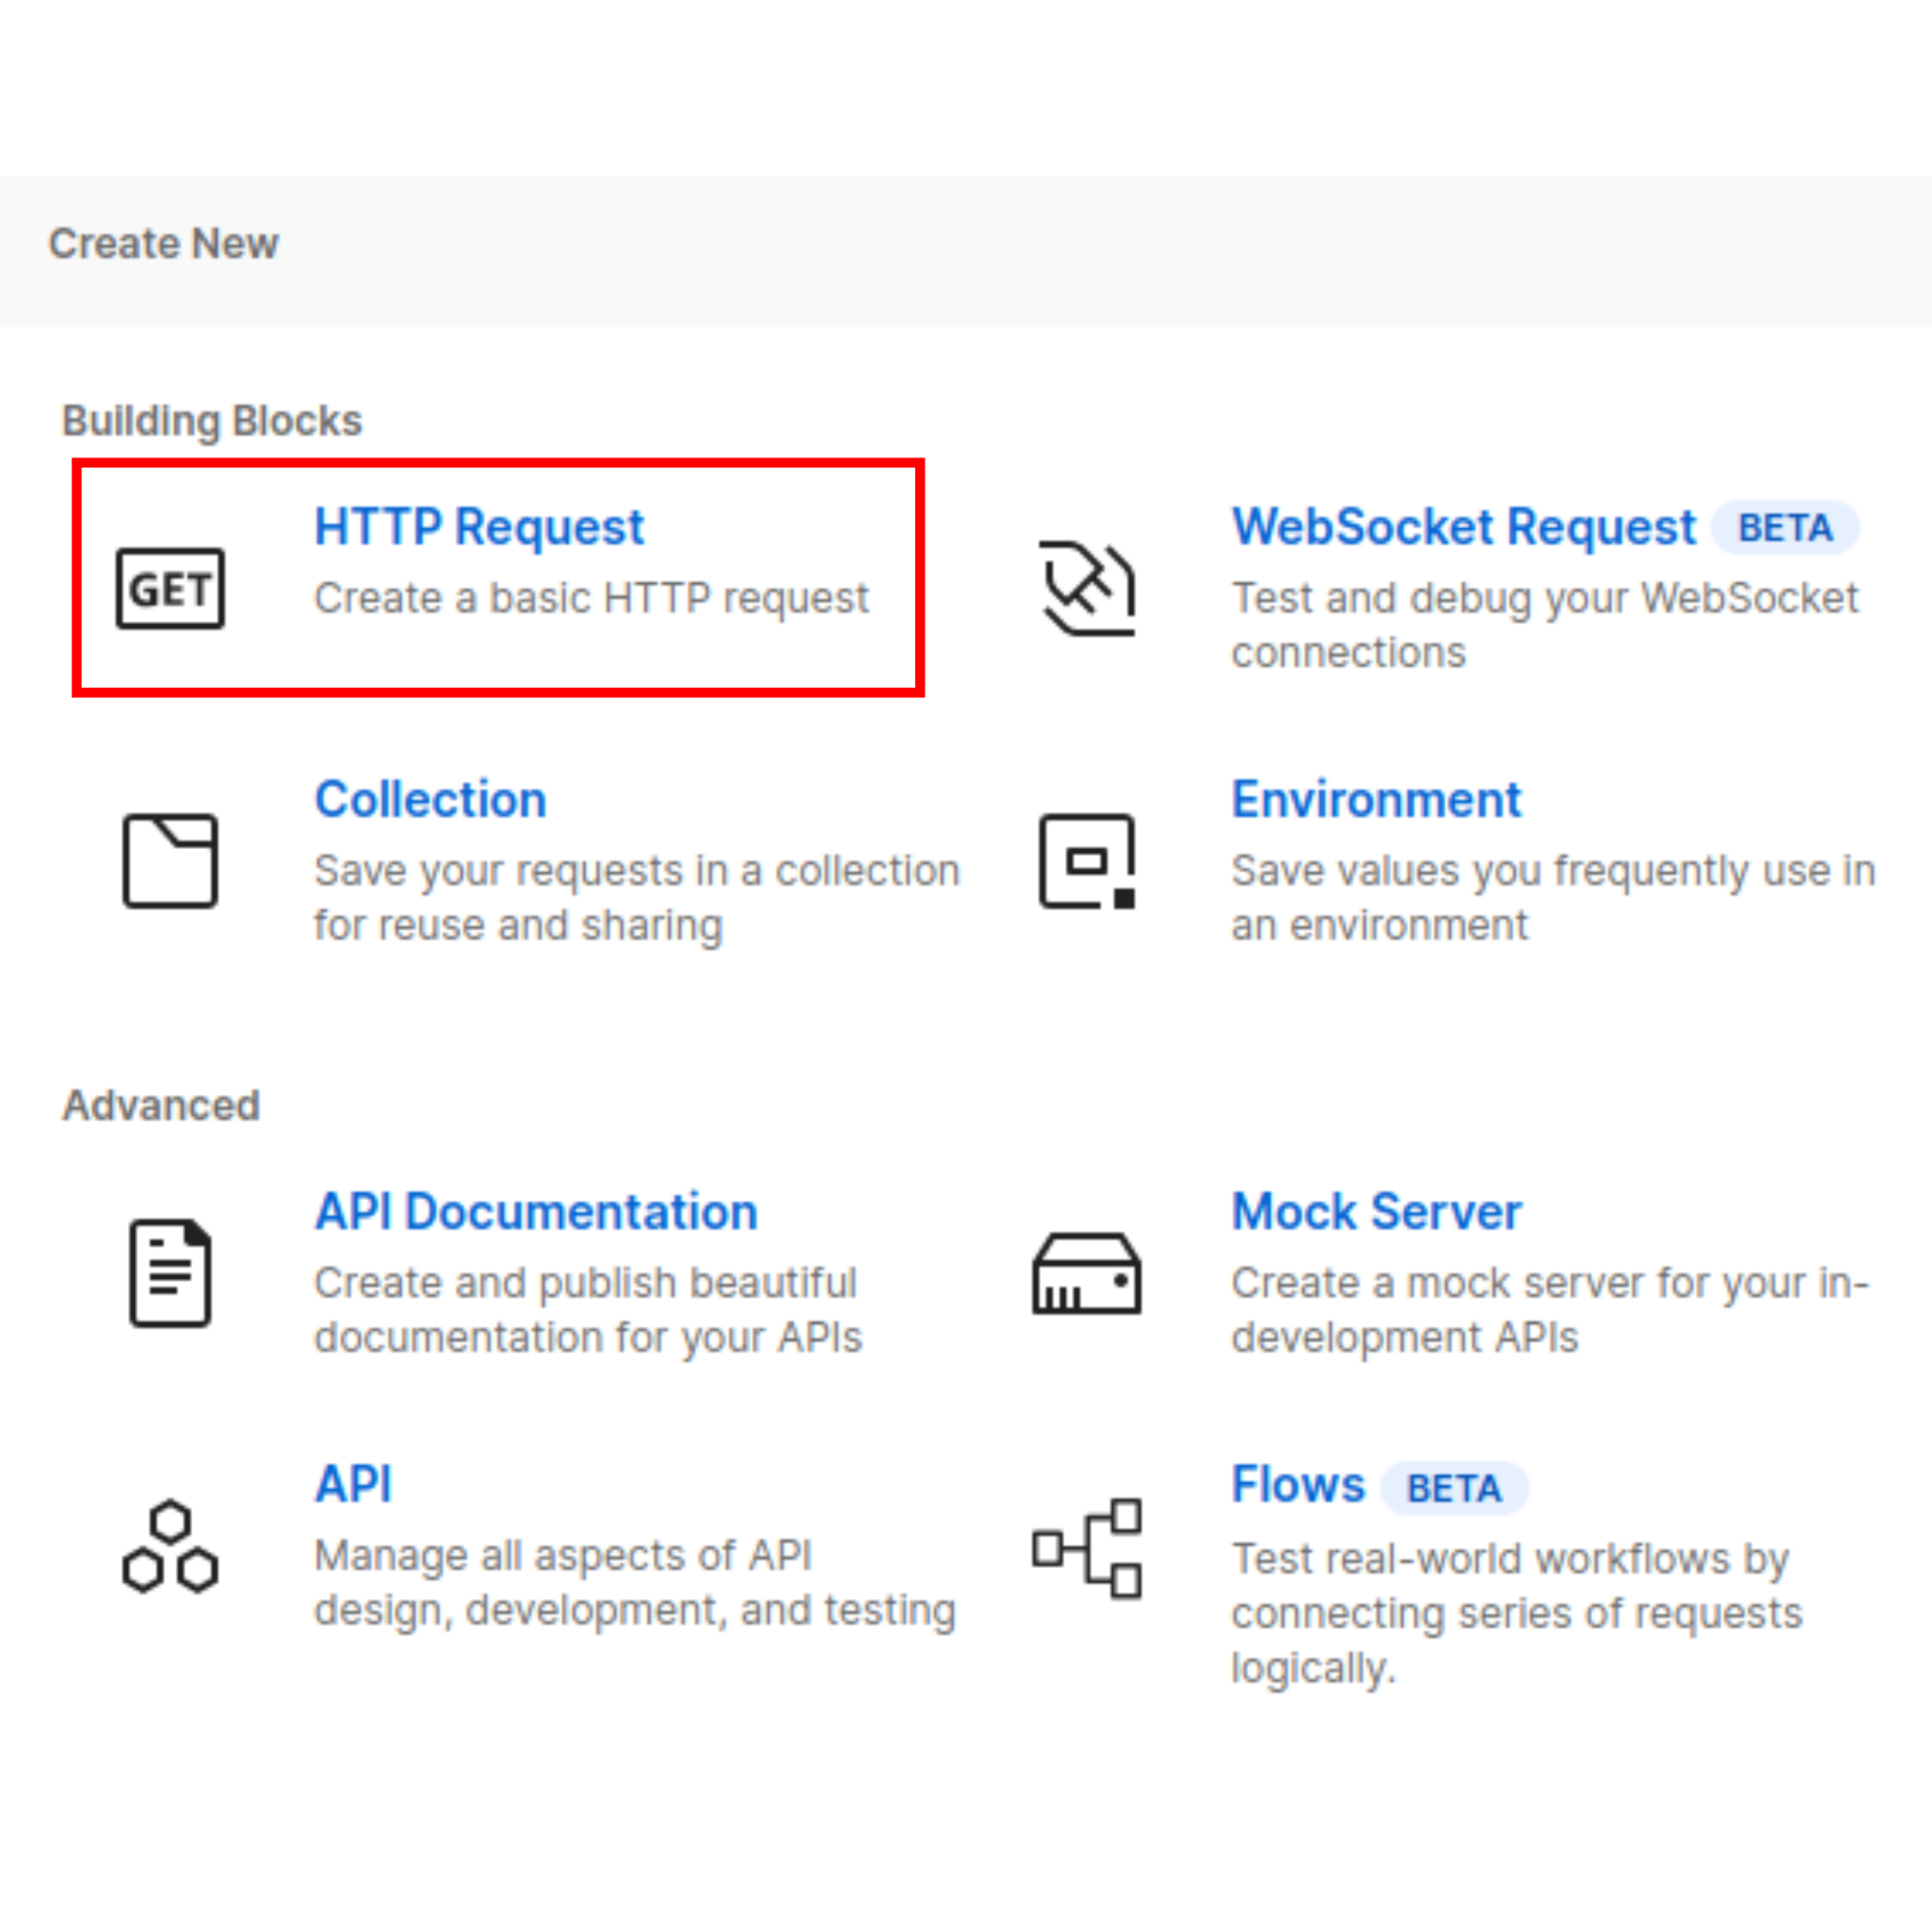The height and width of the screenshot is (1929, 1932).
Task: Click 'Create a mock server' description
Action: click(x=1549, y=1309)
